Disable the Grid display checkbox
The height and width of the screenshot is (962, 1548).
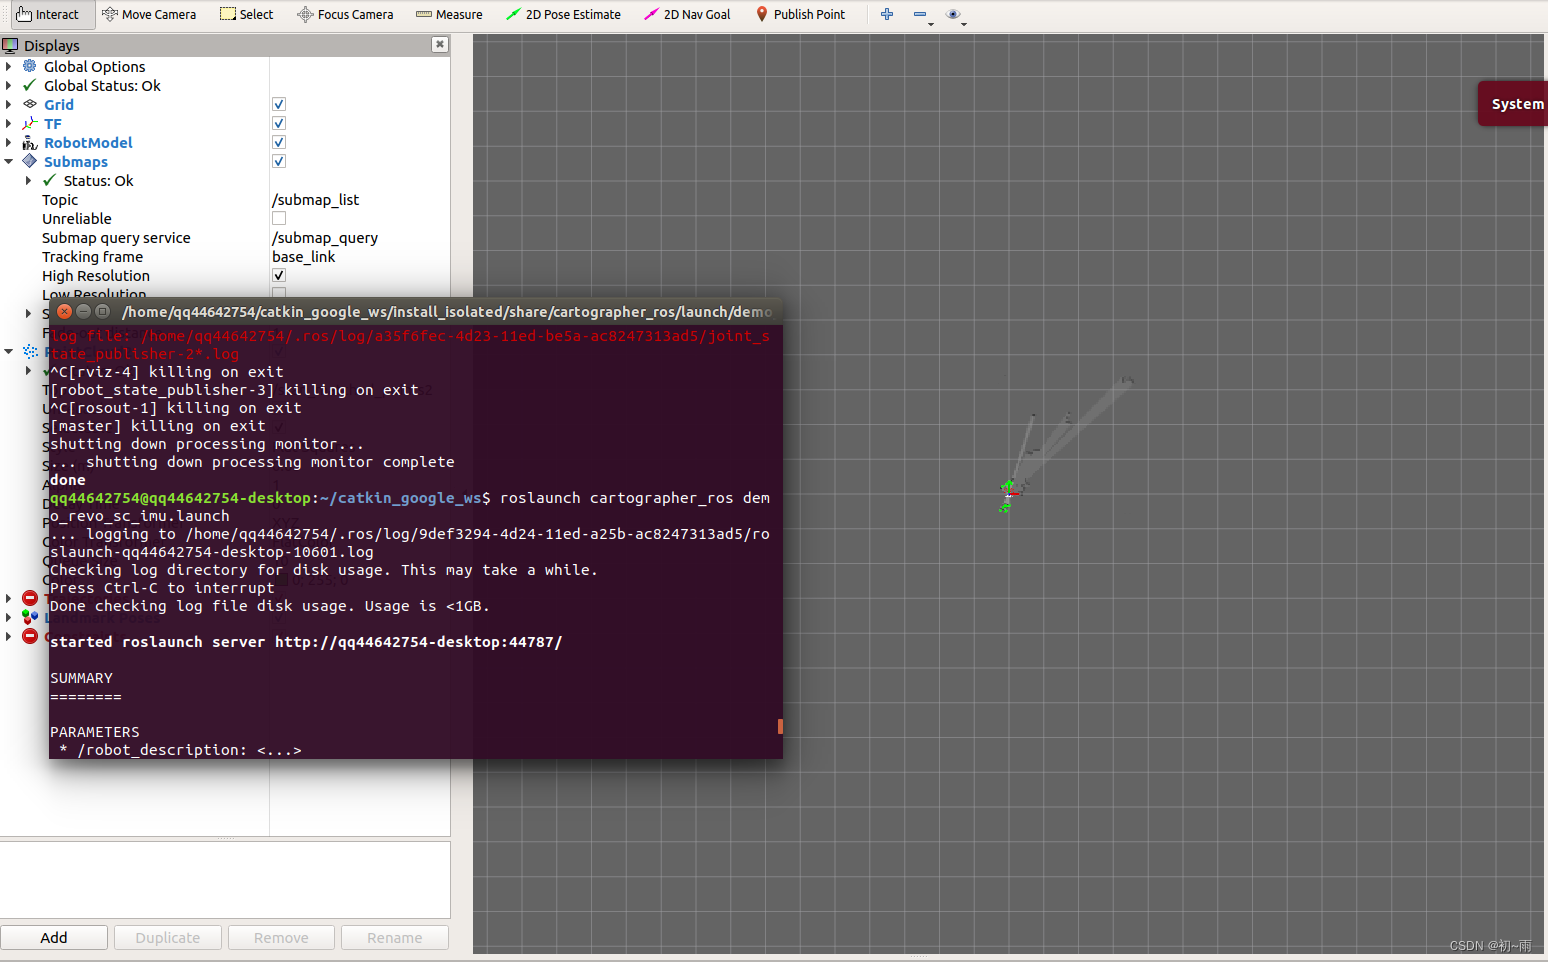[x=279, y=104]
